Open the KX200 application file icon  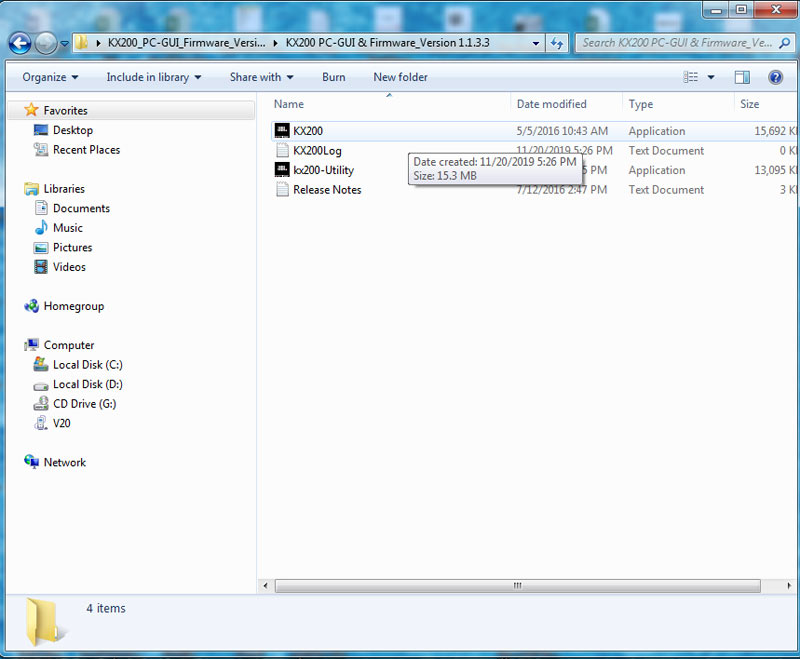point(282,131)
